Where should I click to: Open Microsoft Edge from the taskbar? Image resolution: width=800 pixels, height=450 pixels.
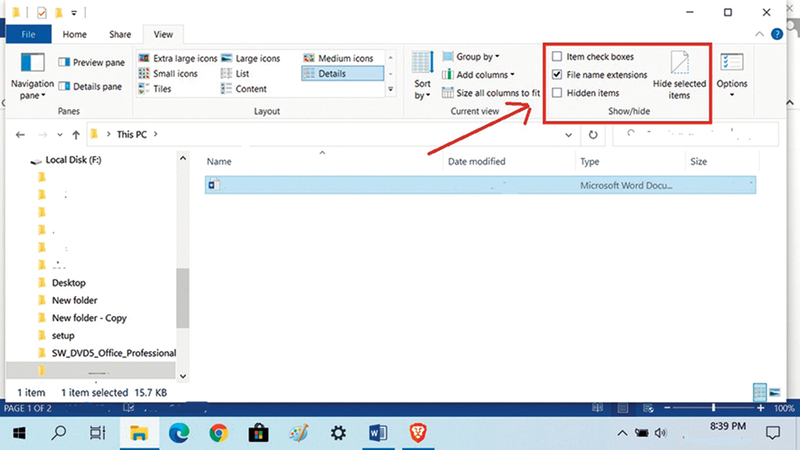click(x=179, y=433)
